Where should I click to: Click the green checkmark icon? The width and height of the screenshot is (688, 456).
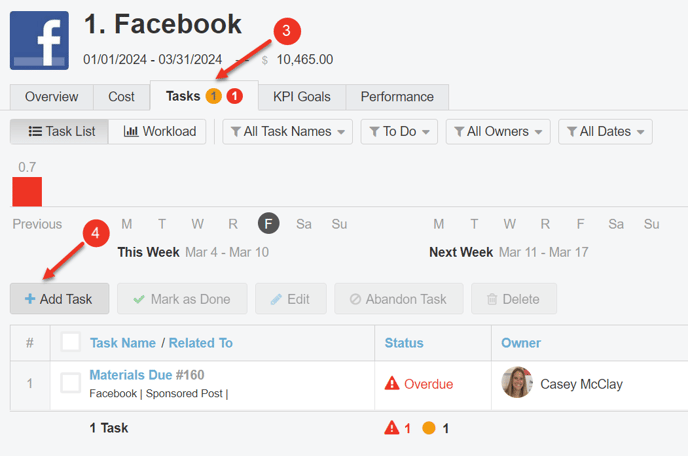click(x=139, y=299)
